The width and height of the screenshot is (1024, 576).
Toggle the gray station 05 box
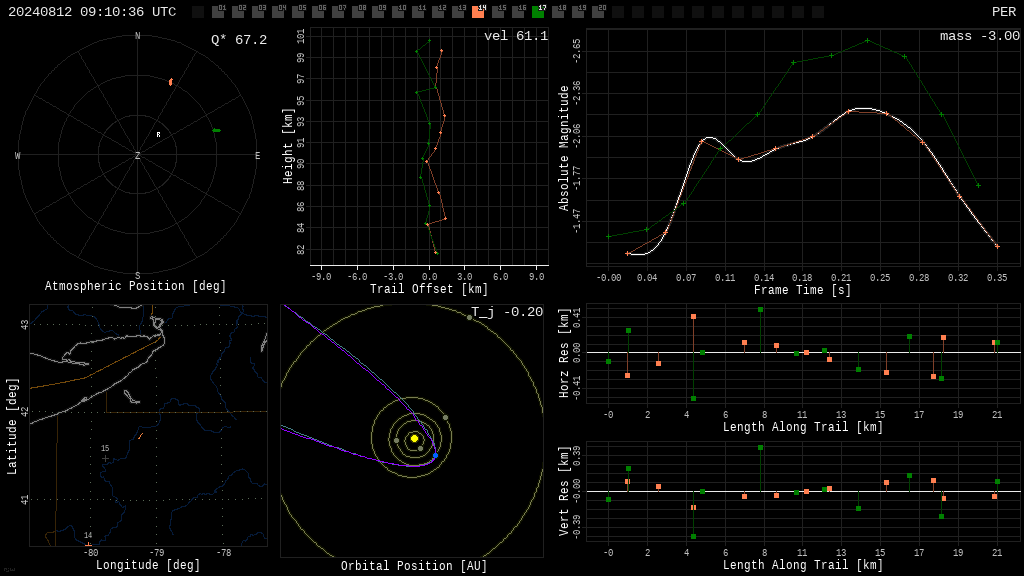click(x=298, y=11)
